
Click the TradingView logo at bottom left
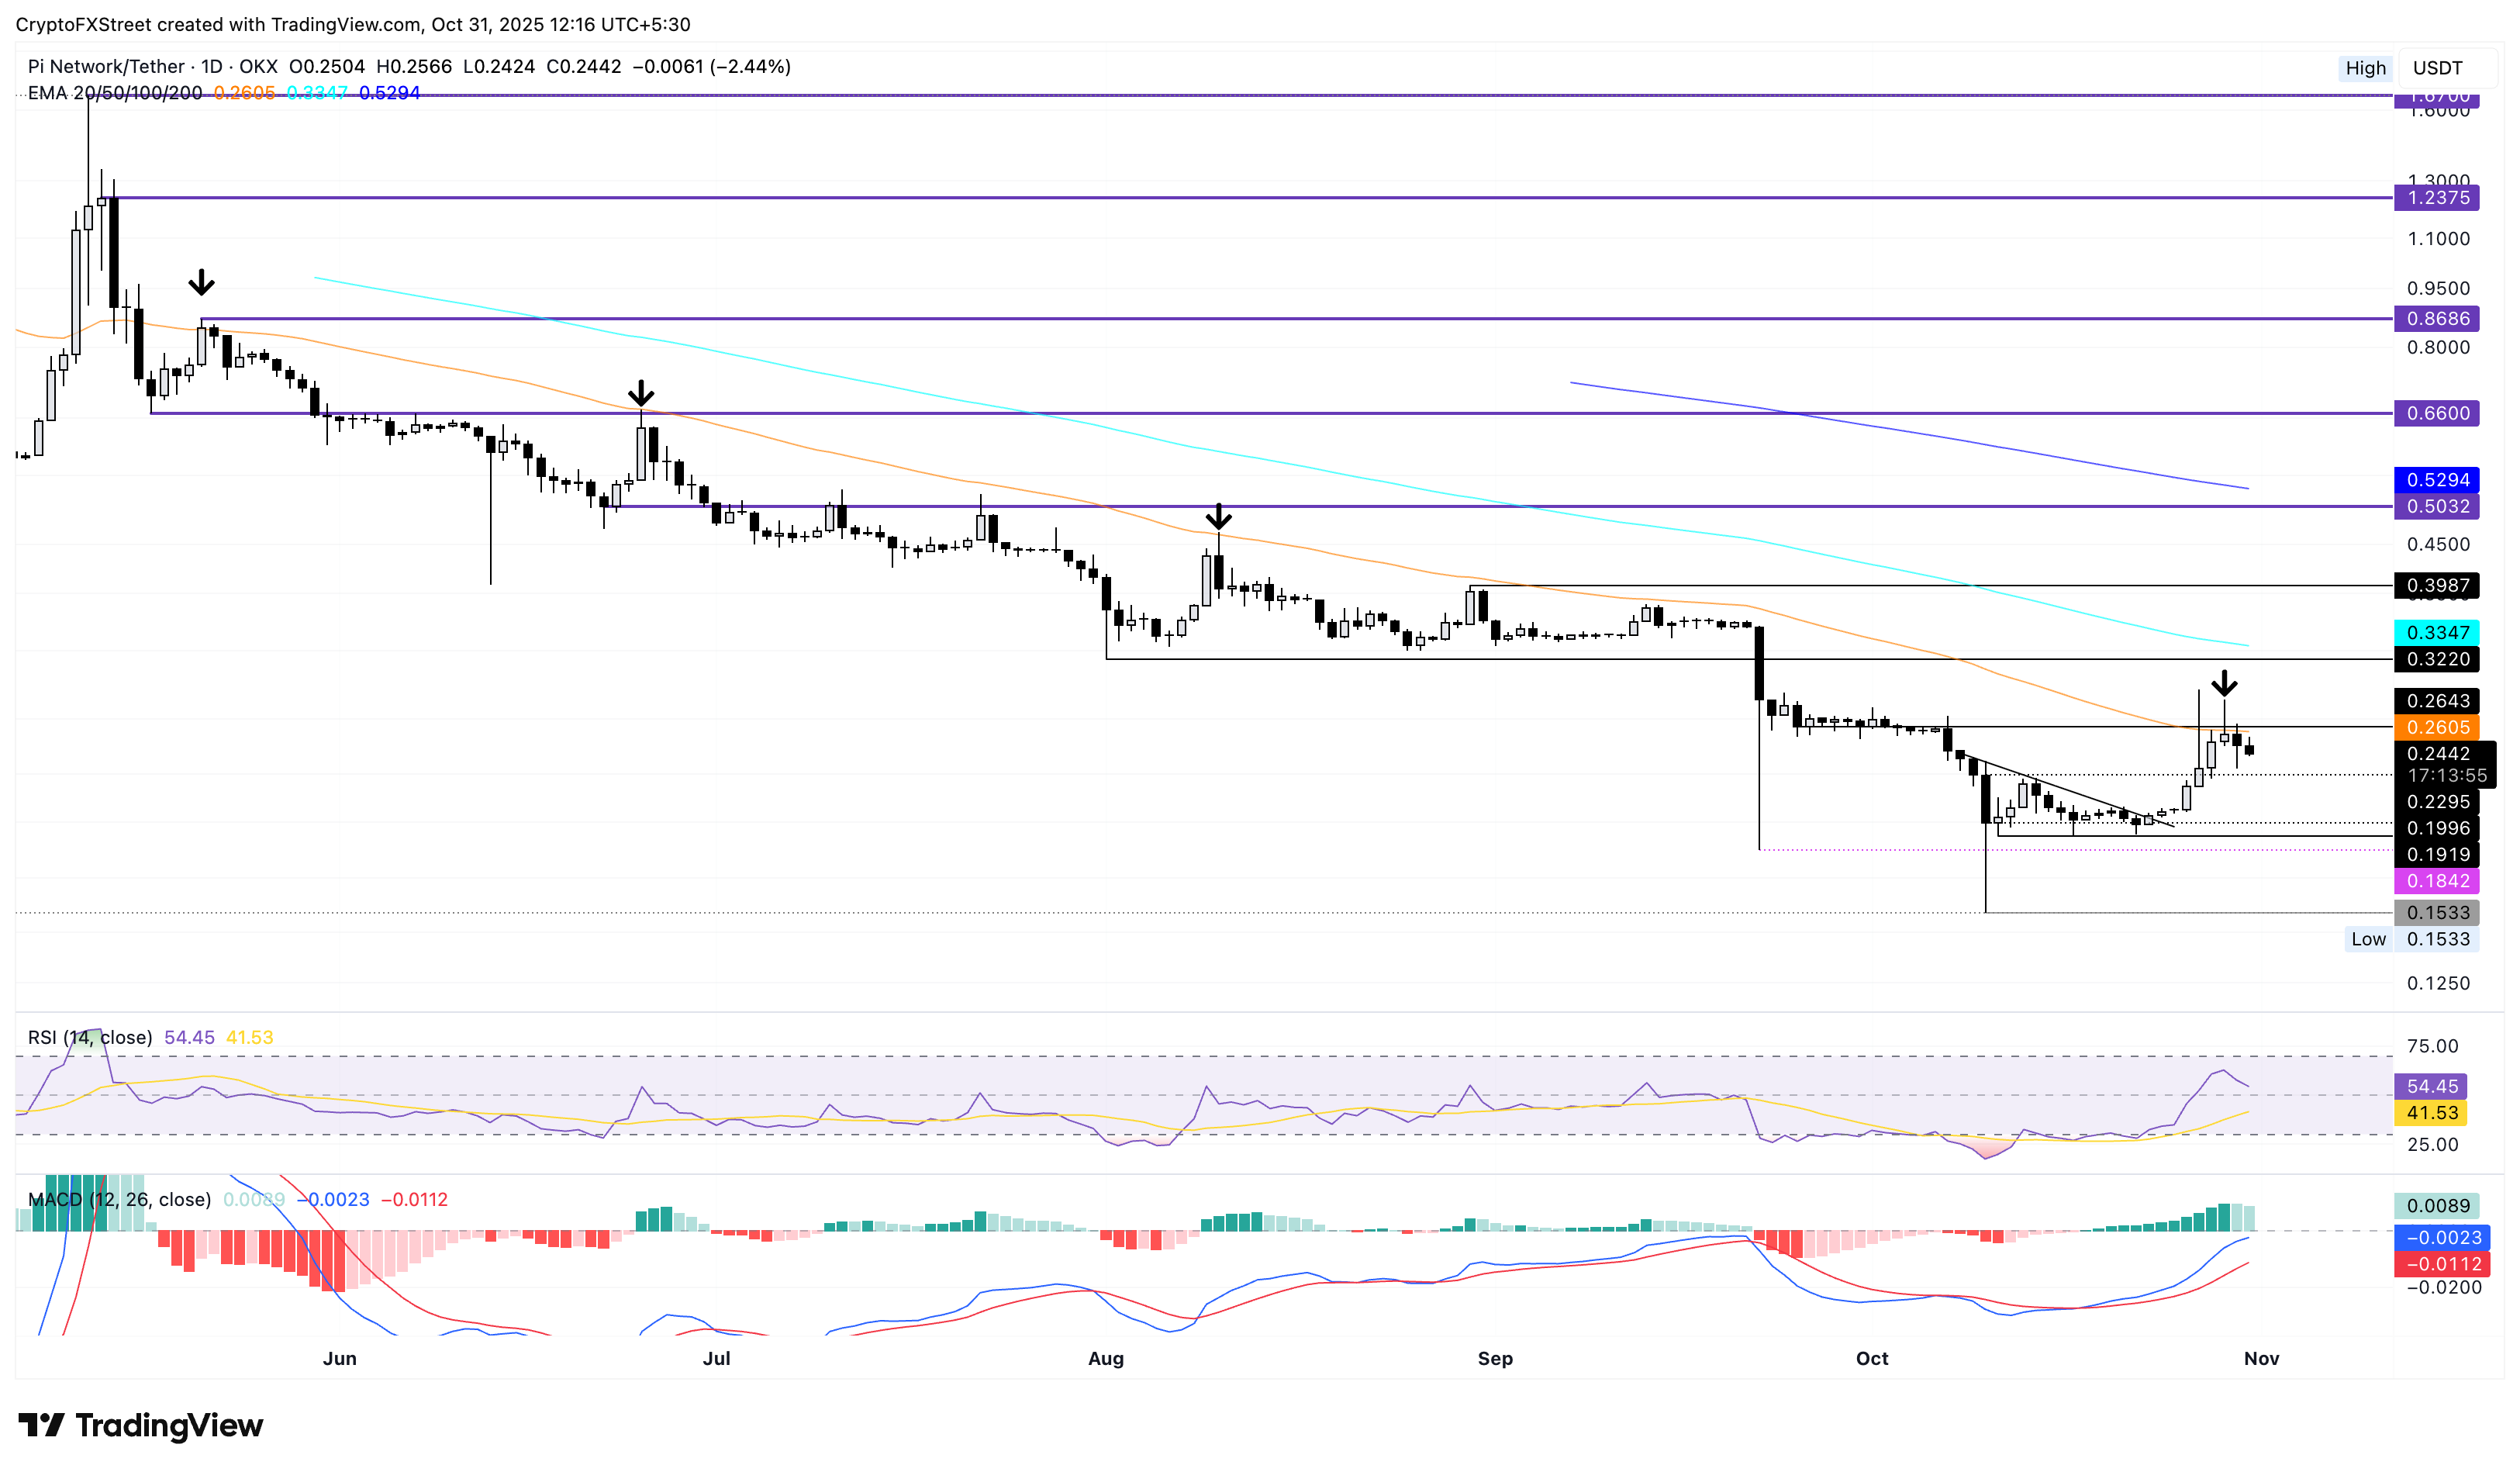141,1425
